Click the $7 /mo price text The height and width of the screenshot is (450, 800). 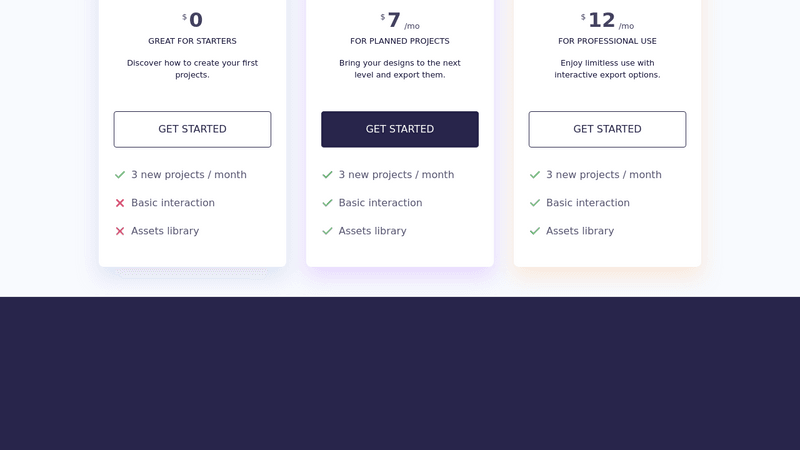[400, 21]
